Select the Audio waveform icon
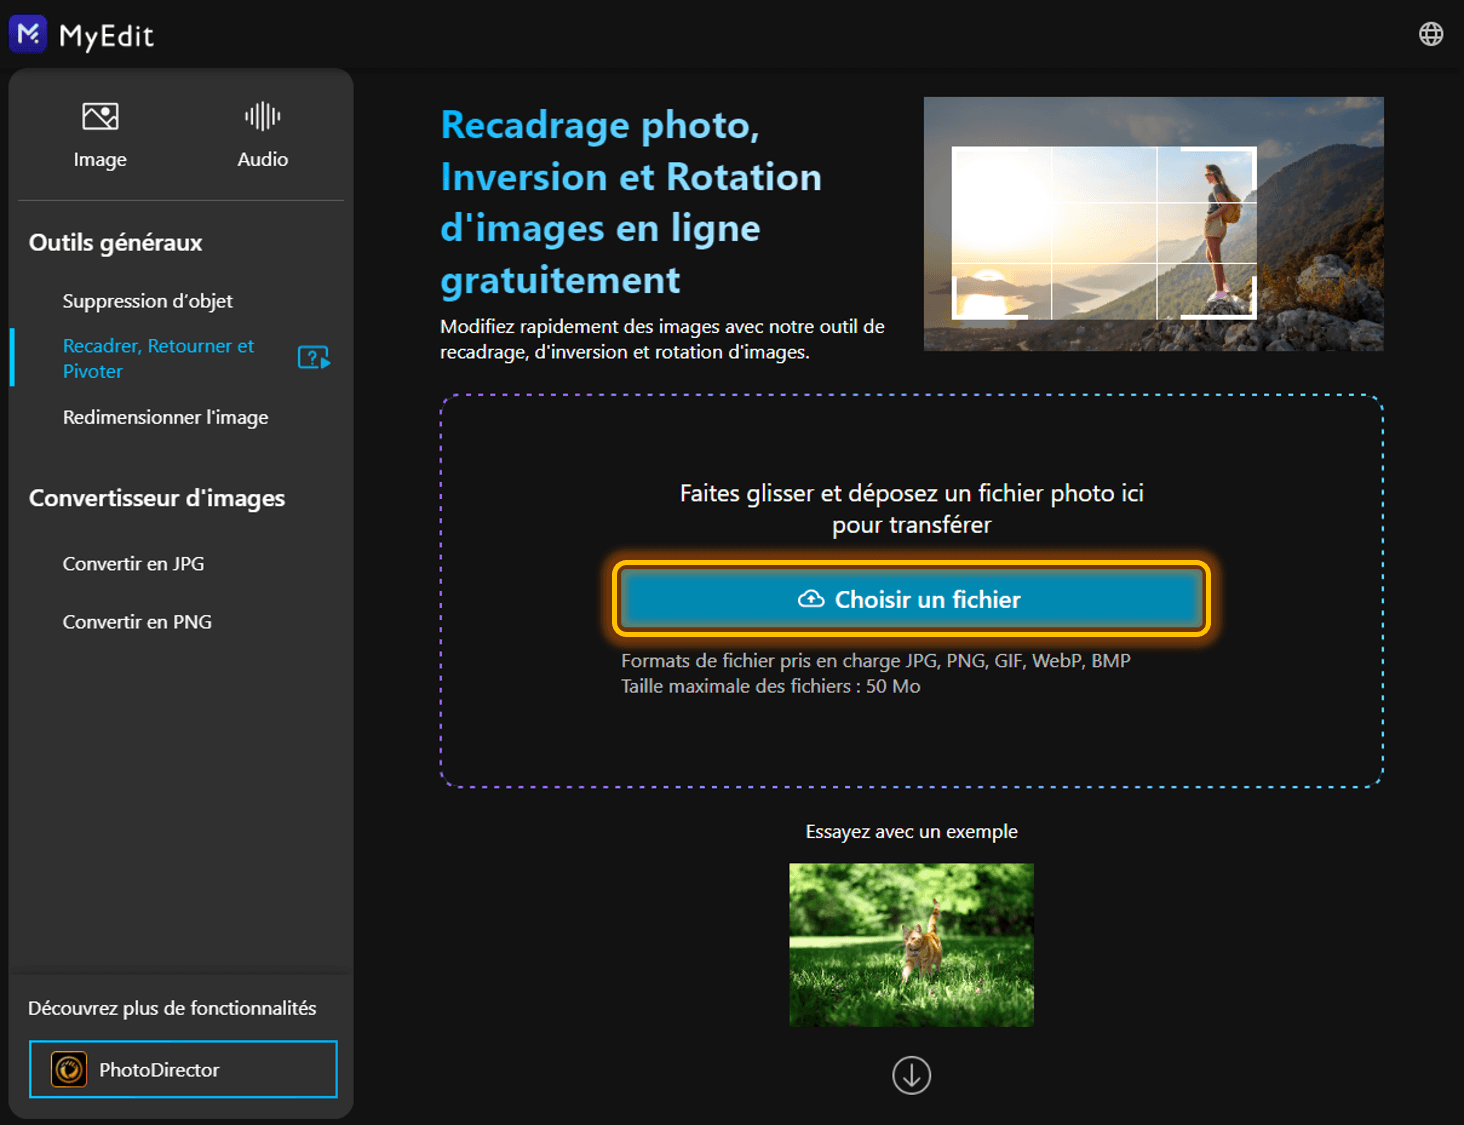The image size is (1464, 1125). click(262, 117)
